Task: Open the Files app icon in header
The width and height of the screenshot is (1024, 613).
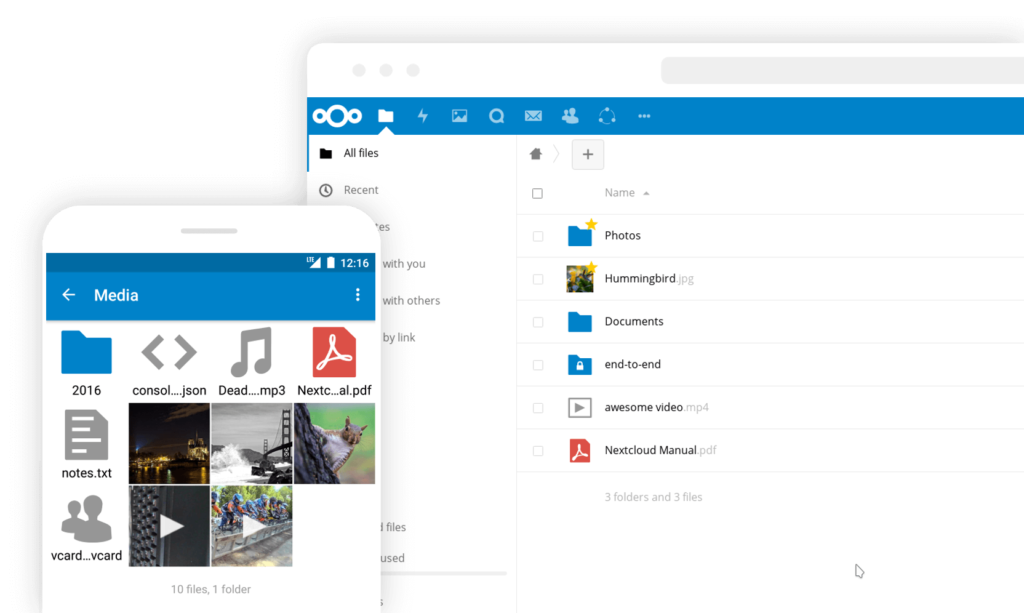Action: click(x=386, y=116)
